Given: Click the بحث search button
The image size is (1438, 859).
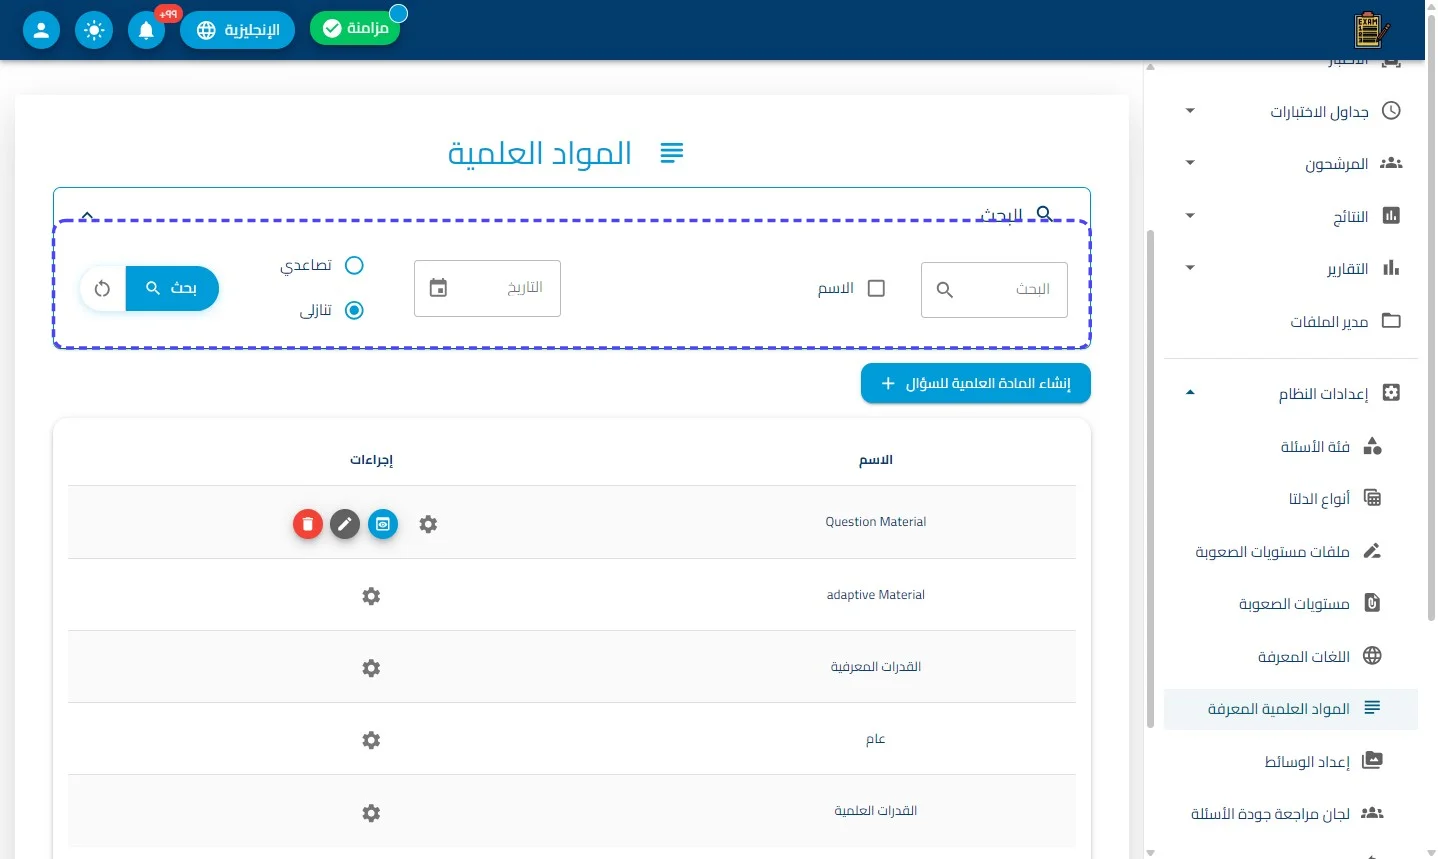Looking at the screenshot, I should click(x=172, y=288).
